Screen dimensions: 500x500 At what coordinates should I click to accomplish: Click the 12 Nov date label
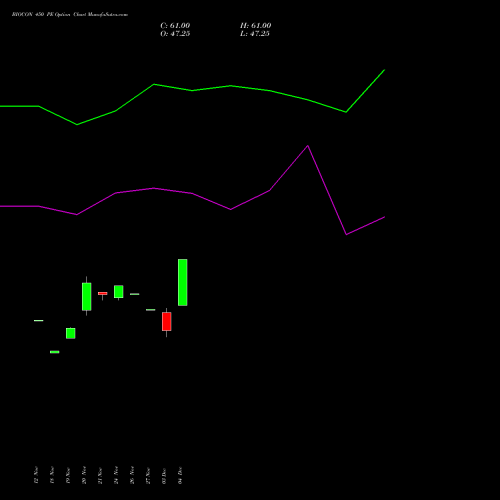pos(36,475)
